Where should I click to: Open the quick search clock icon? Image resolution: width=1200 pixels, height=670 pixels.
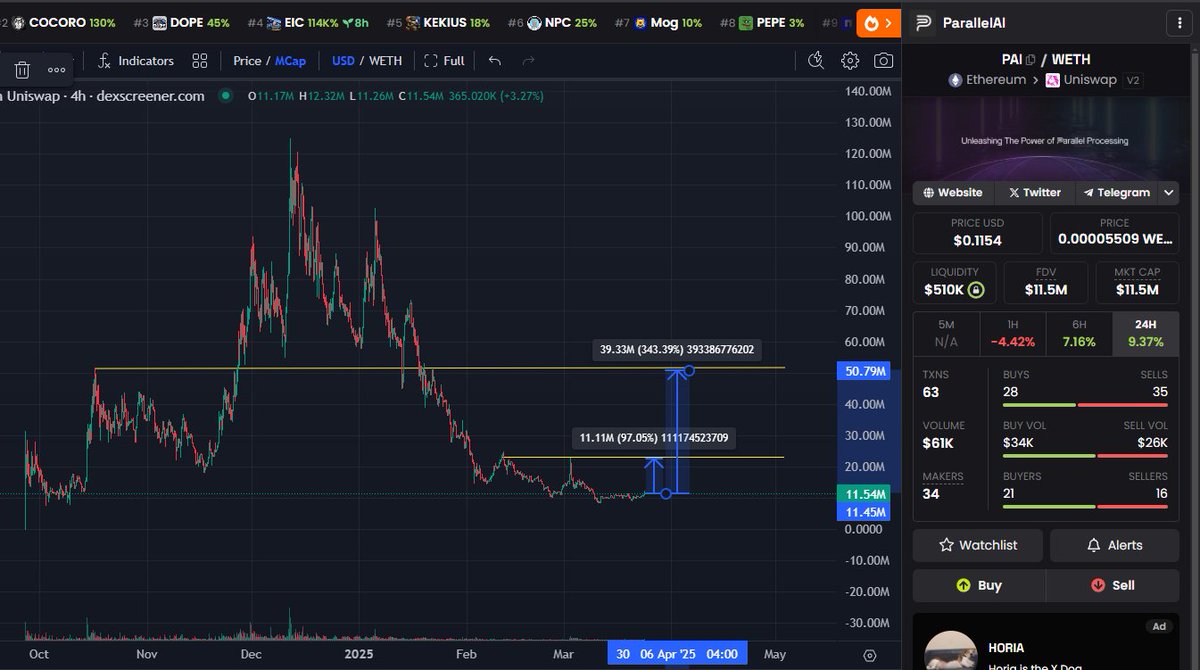tap(817, 61)
